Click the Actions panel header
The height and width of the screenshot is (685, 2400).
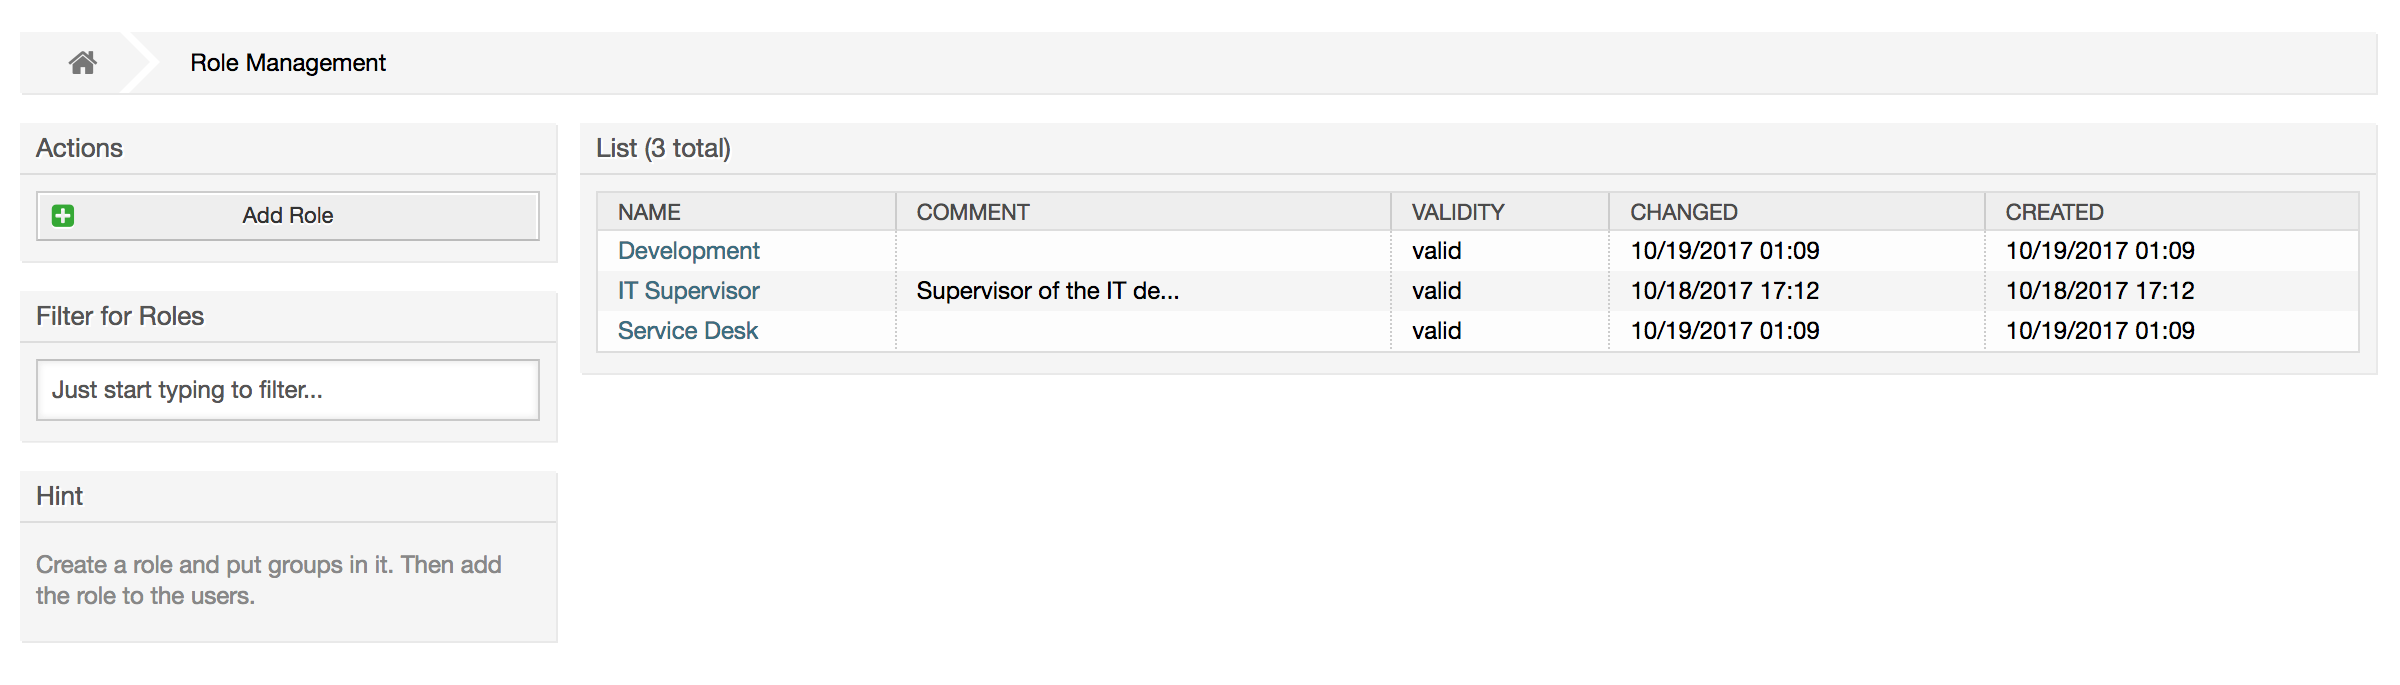pos(80,148)
